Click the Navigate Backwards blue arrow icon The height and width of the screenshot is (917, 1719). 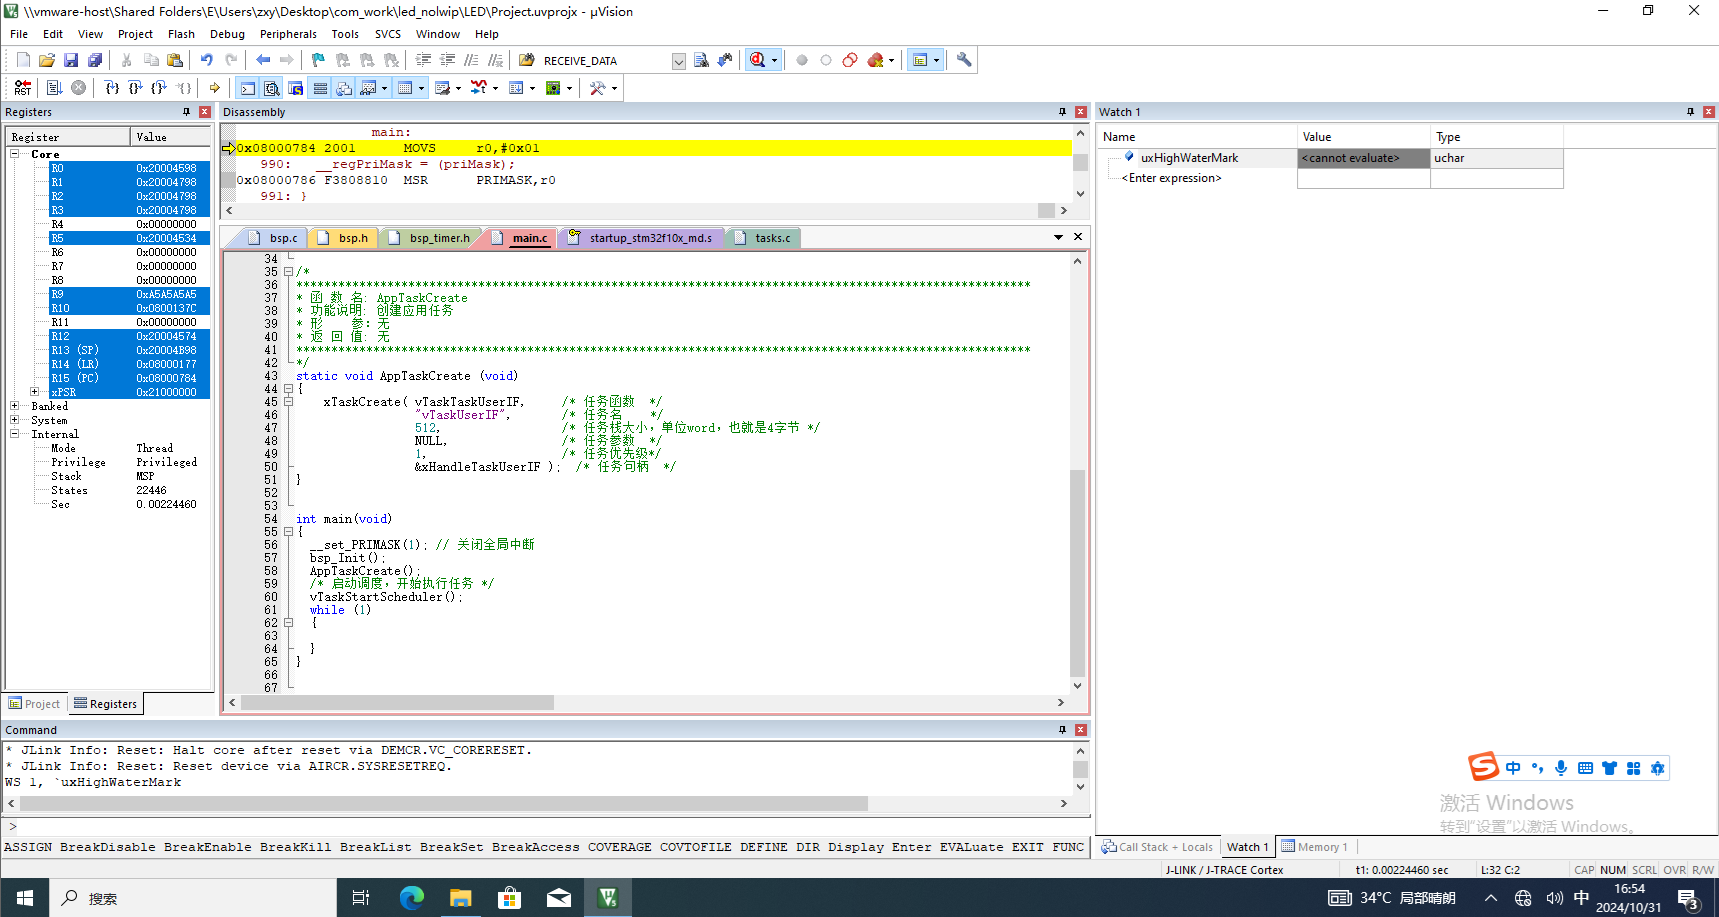(x=263, y=60)
